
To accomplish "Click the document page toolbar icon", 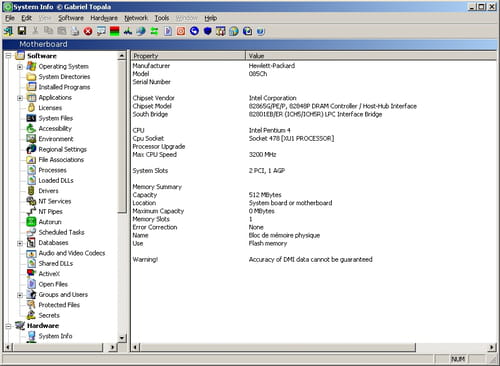I will [x=168, y=31].
